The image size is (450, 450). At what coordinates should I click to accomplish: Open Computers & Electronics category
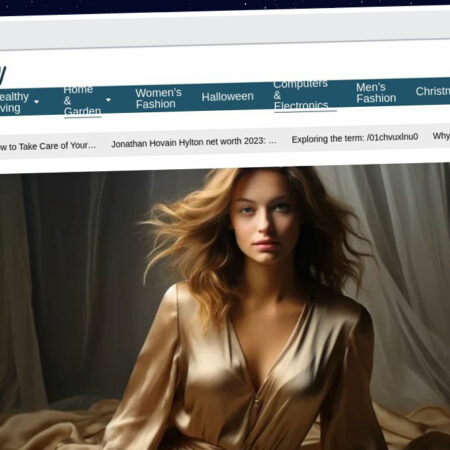pos(301,95)
